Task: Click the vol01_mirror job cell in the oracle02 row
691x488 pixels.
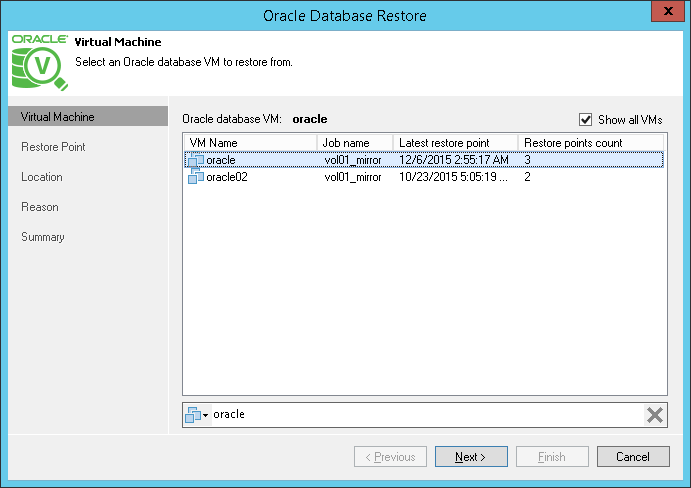Action: click(353, 177)
